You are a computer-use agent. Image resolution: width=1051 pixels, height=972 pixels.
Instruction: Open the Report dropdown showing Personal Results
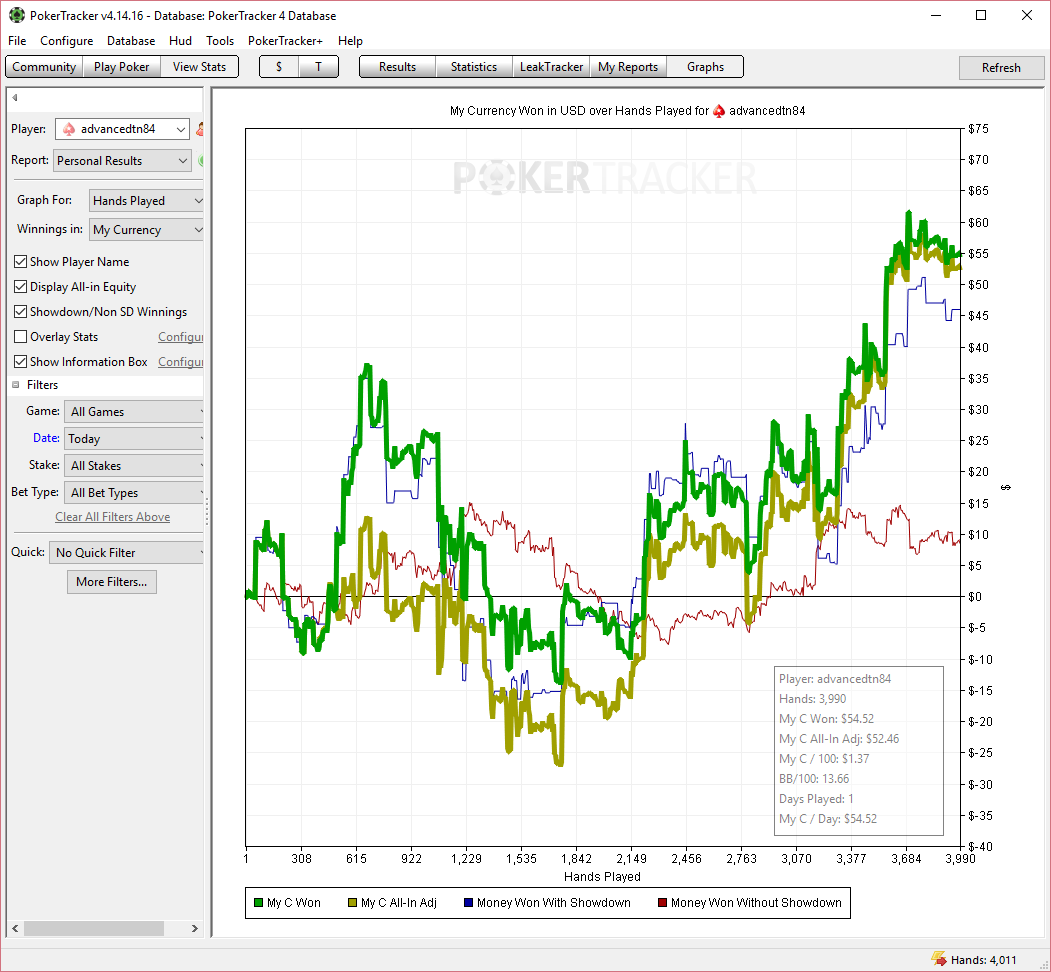pos(122,161)
